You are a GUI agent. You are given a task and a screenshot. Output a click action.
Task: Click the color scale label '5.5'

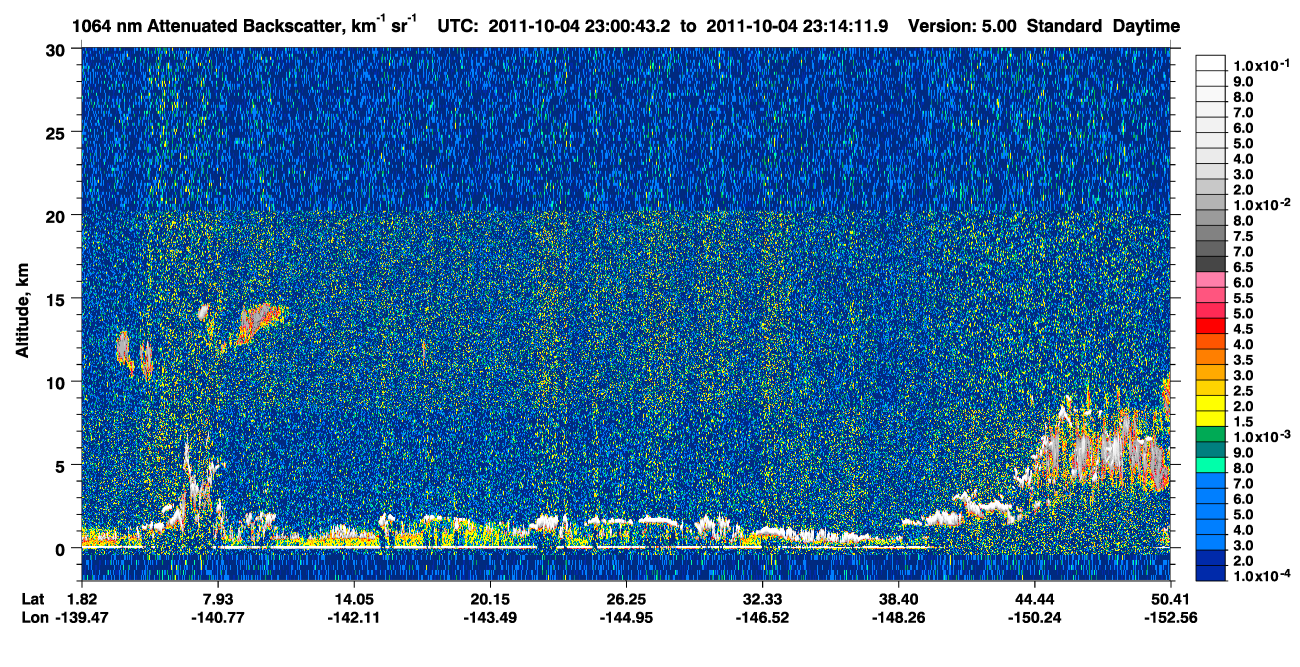1244,298
